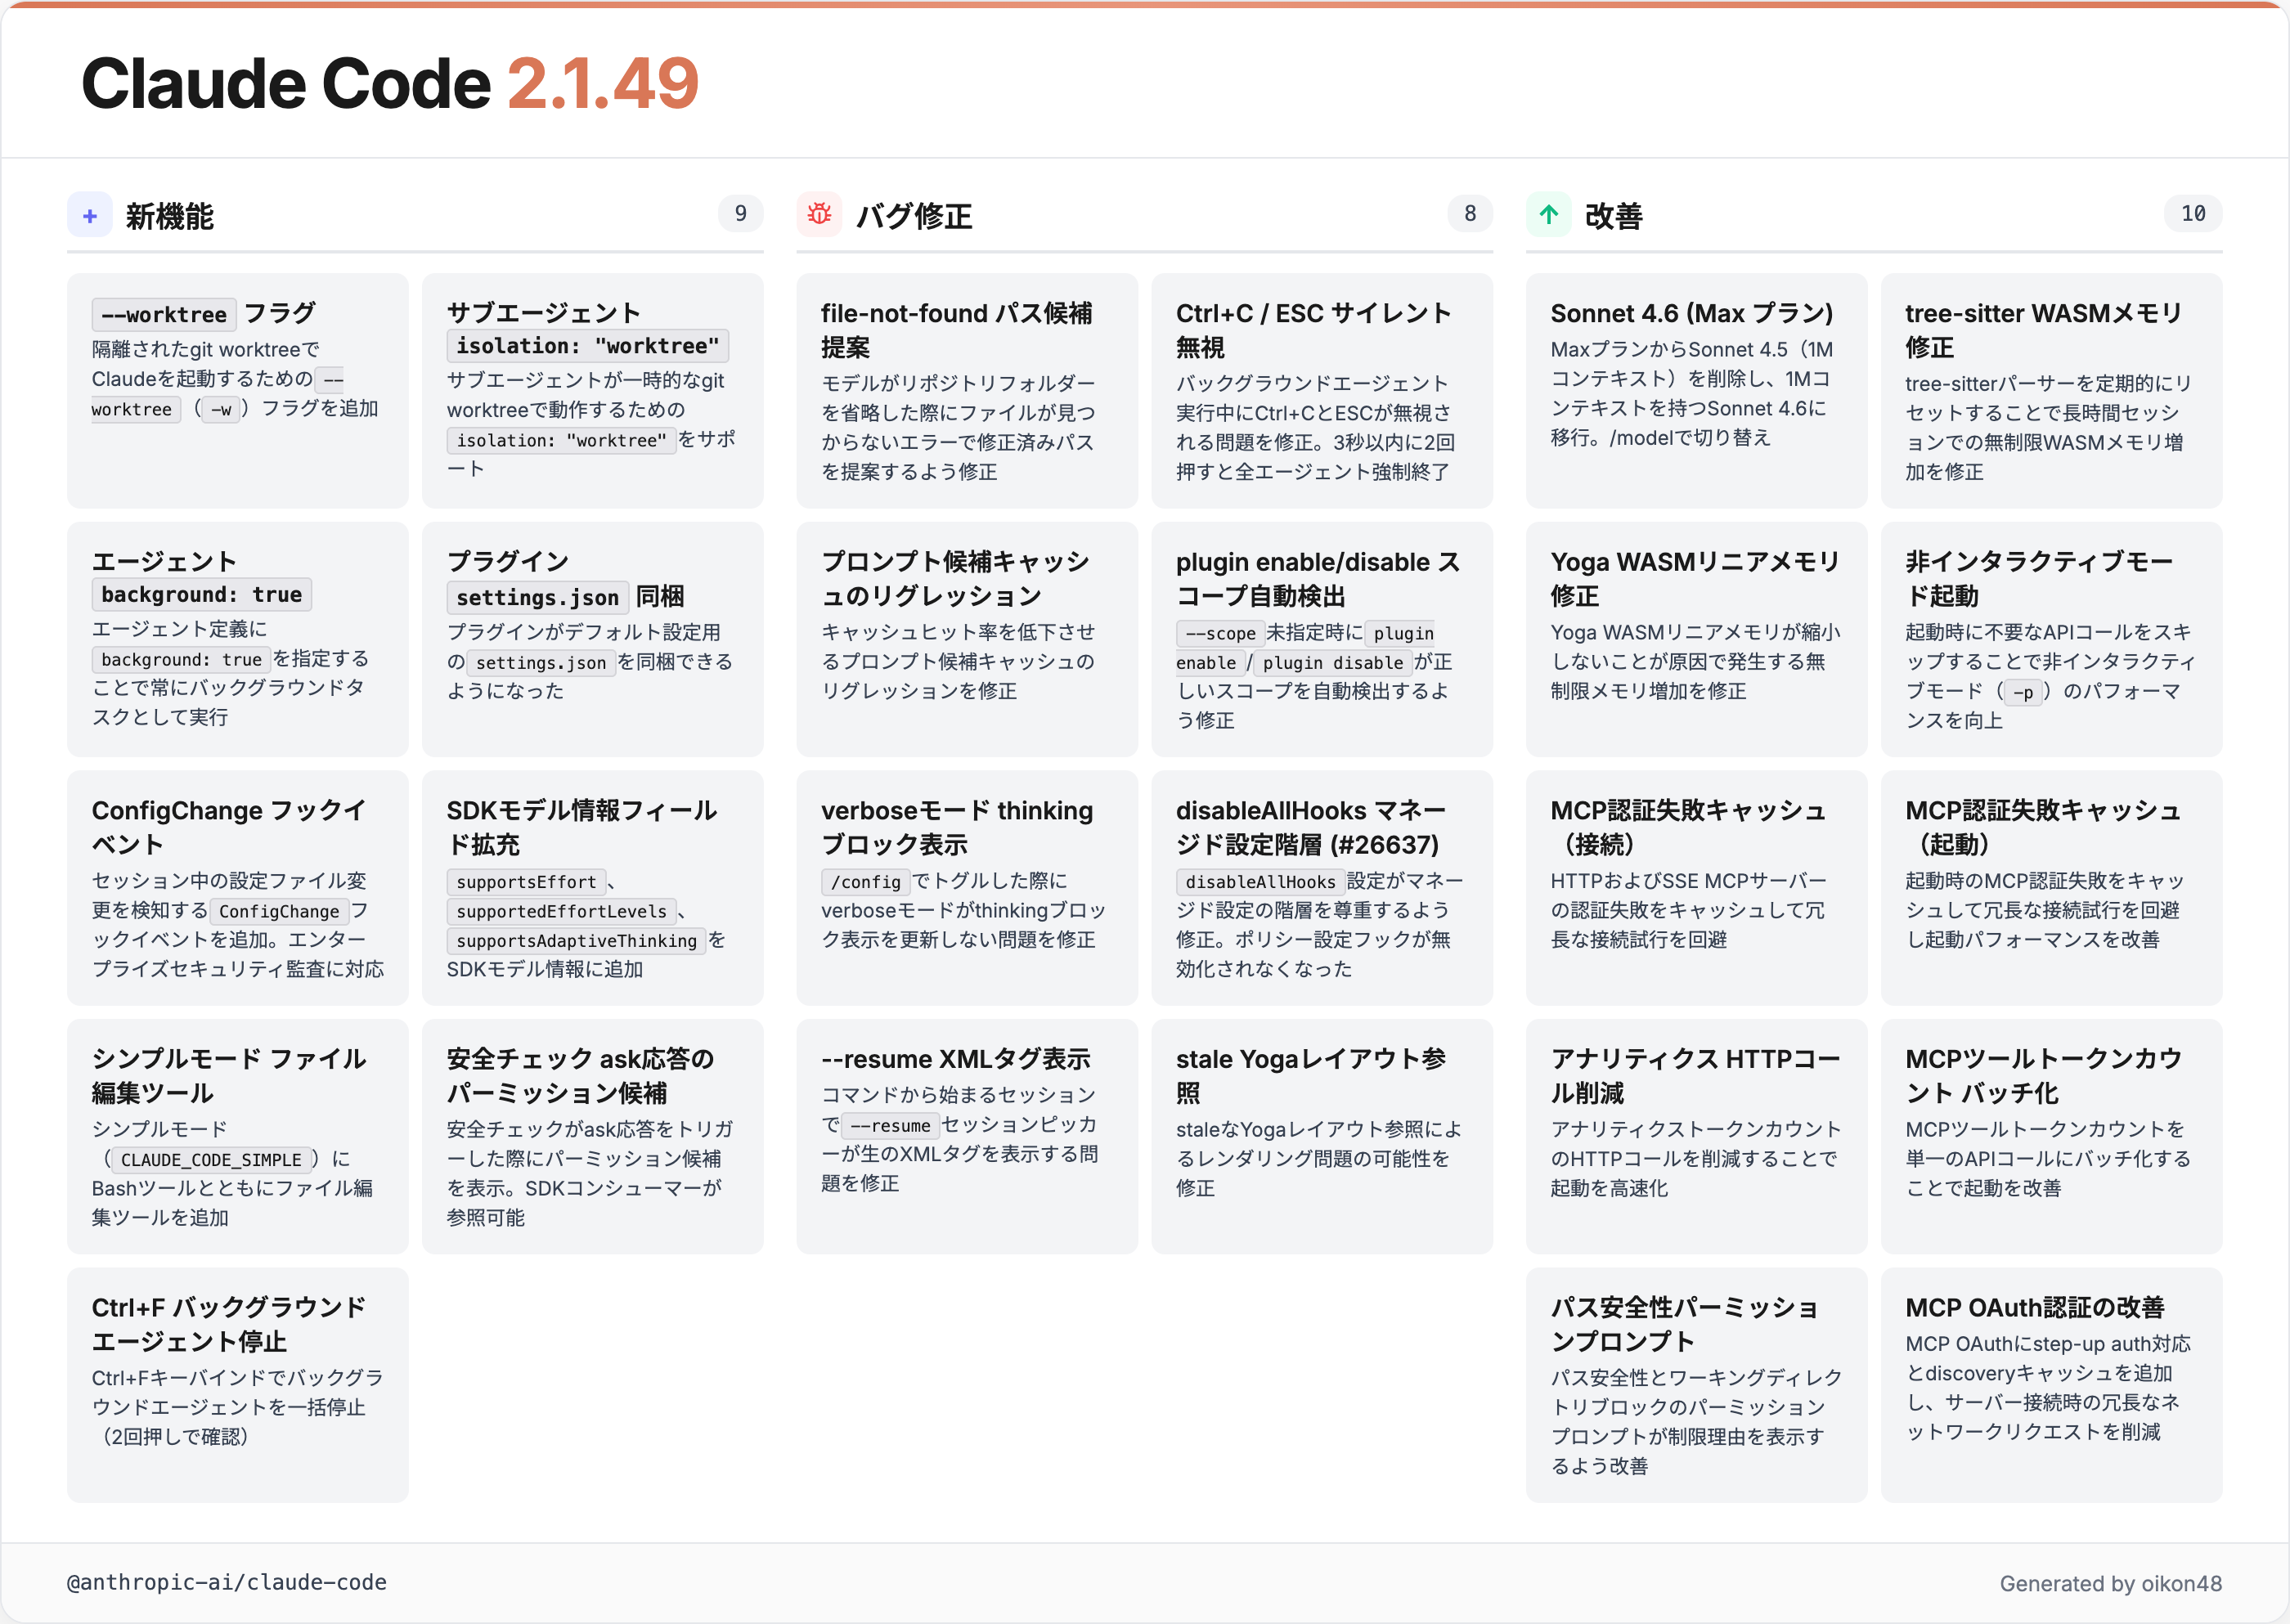Click the Claude Code 2.1.49 title
This screenshot has width=2290, height=1624.
click(x=390, y=83)
